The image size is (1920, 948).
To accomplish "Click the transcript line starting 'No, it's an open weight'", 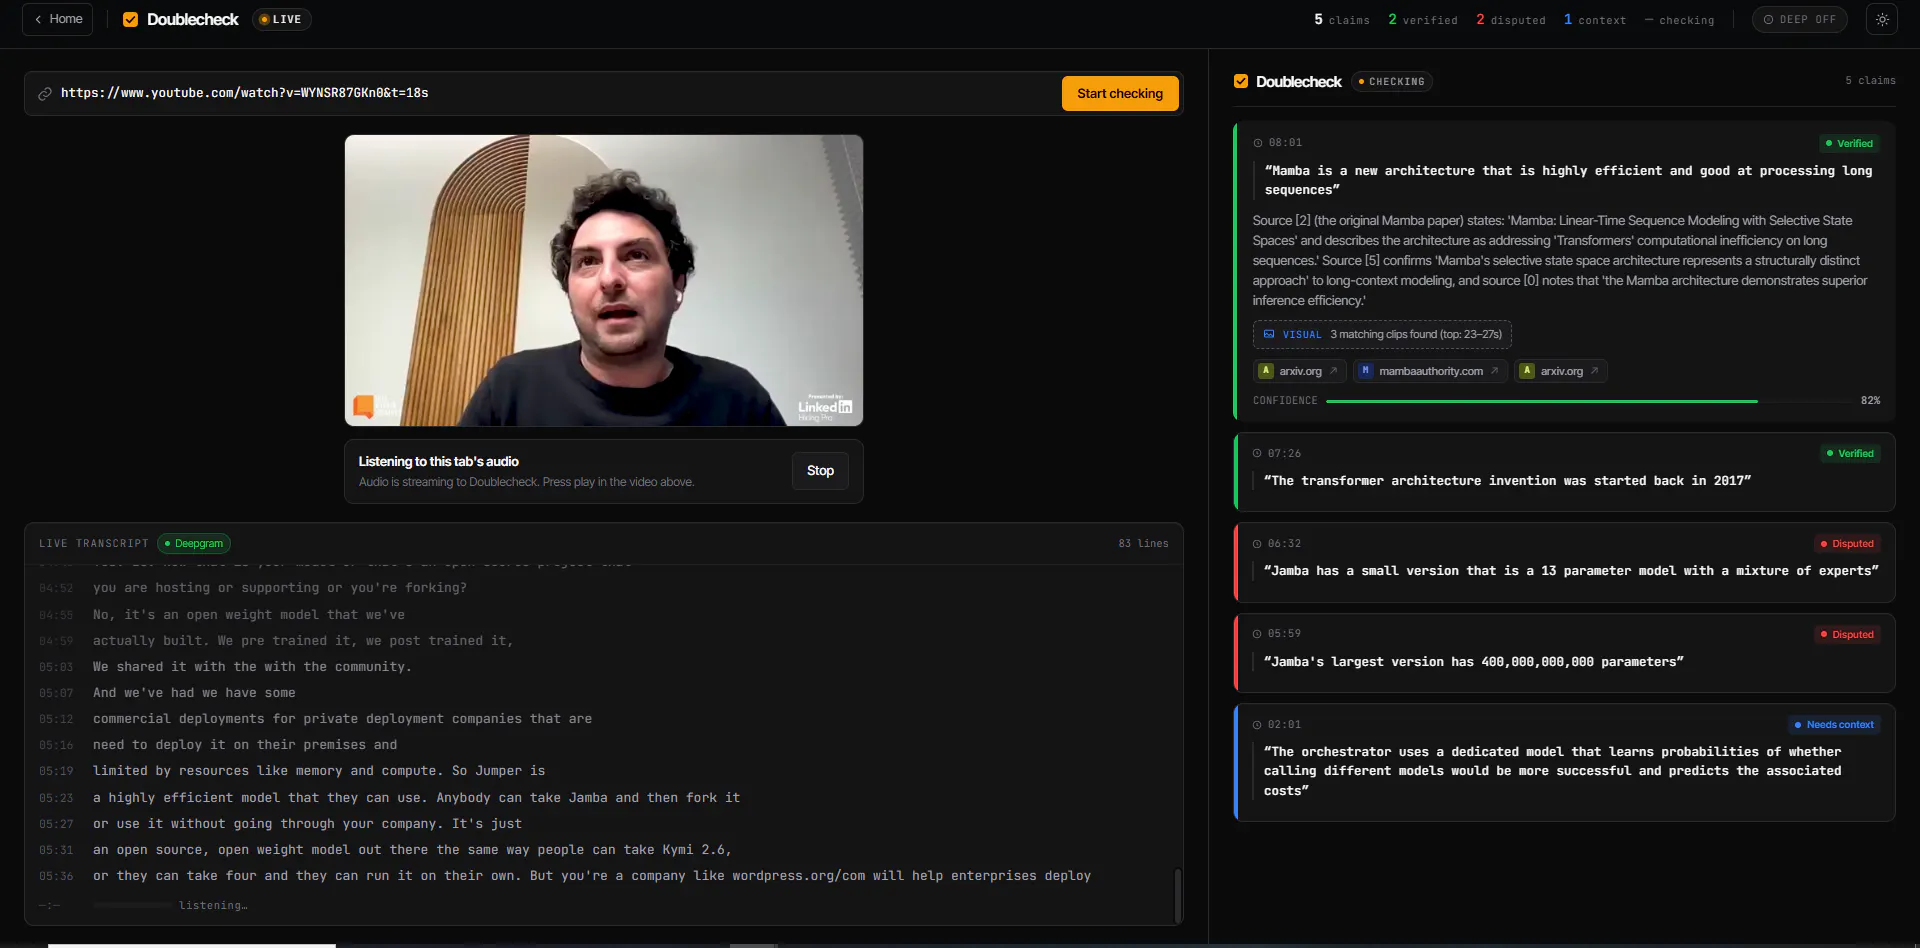I will pos(249,615).
